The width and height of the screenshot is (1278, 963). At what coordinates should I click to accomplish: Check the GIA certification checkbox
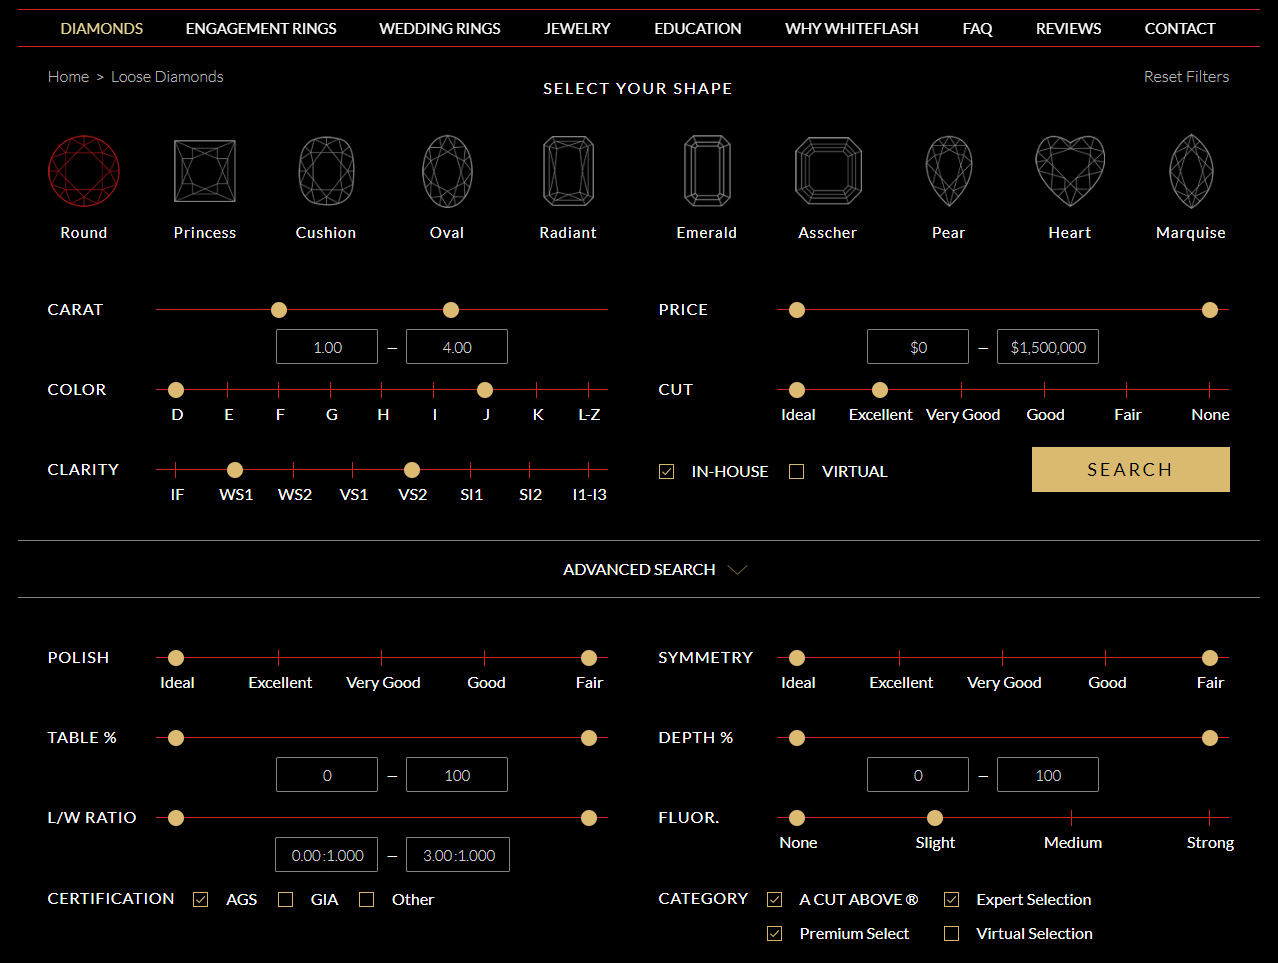tap(285, 899)
